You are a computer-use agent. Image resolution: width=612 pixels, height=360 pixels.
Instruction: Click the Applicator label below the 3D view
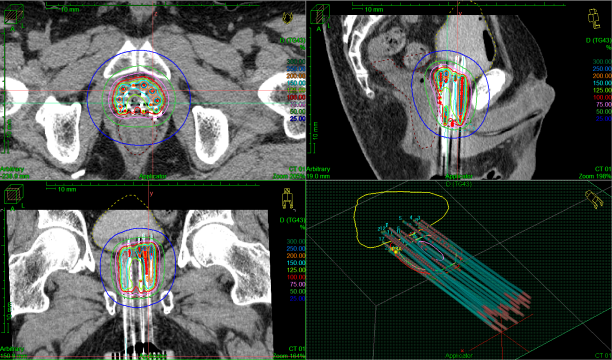click(459, 356)
